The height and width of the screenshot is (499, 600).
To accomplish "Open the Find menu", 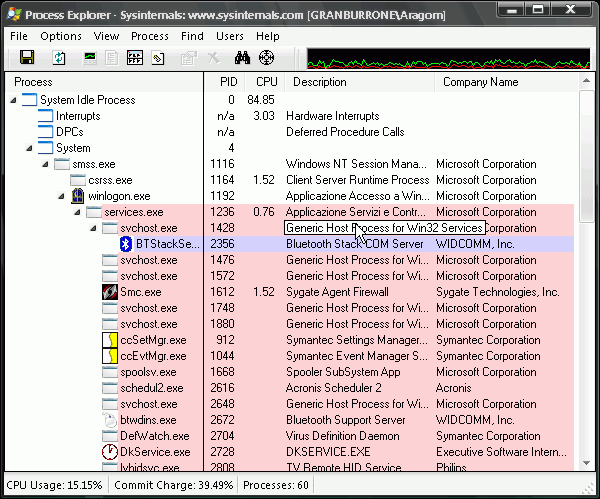I will coord(192,36).
